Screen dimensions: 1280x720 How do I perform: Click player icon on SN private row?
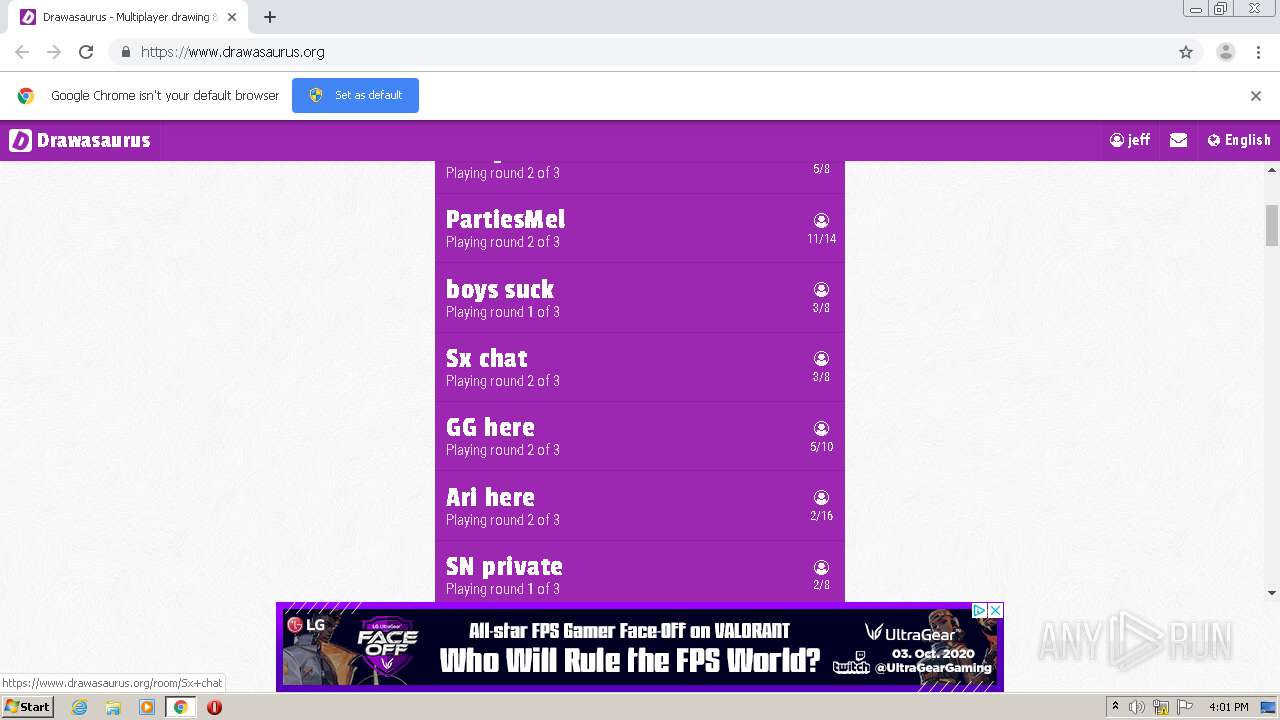coord(821,567)
